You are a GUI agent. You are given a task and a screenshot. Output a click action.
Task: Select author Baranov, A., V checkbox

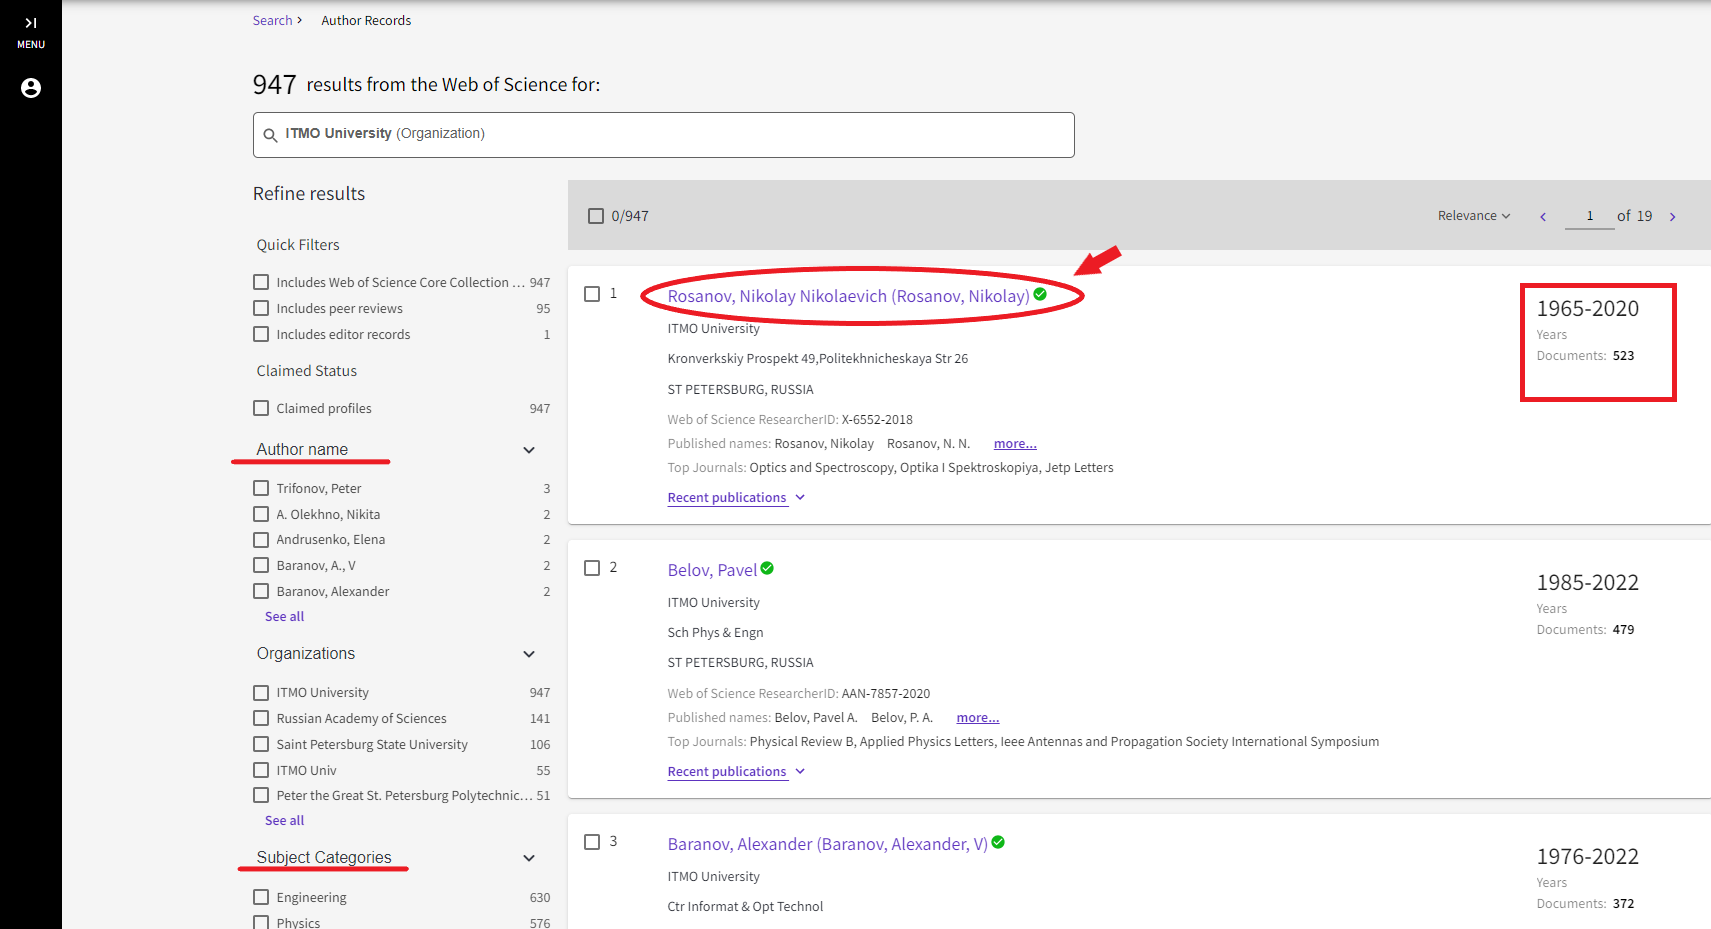[x=261, y=566]
